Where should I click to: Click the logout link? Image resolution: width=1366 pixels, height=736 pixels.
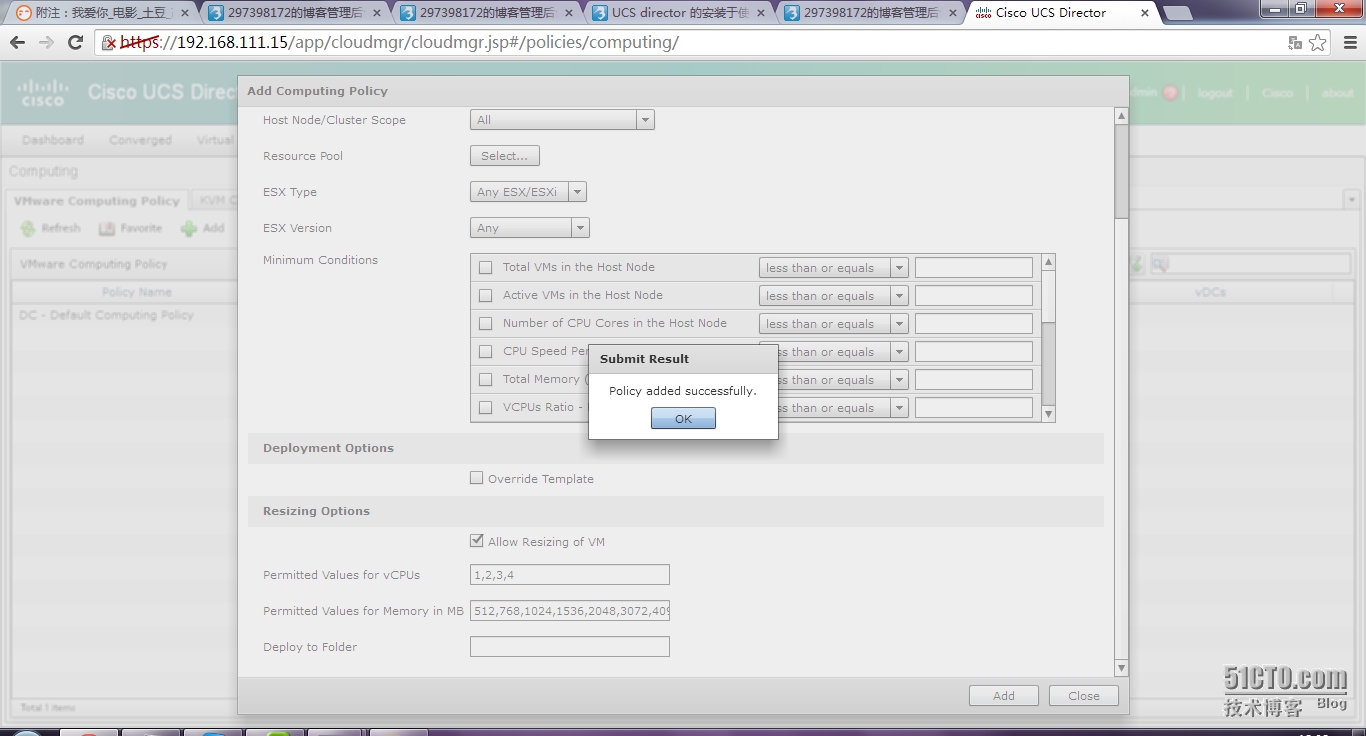(1215, 93)
